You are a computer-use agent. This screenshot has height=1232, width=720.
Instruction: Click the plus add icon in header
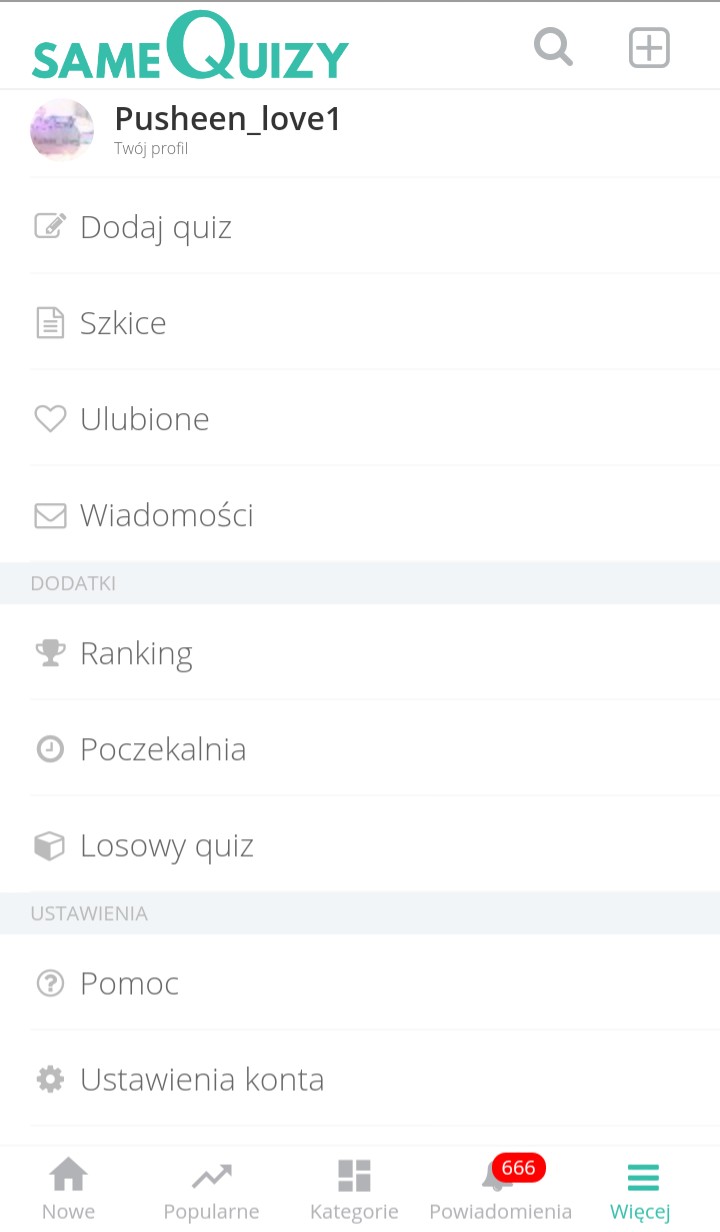click(648, 47)
